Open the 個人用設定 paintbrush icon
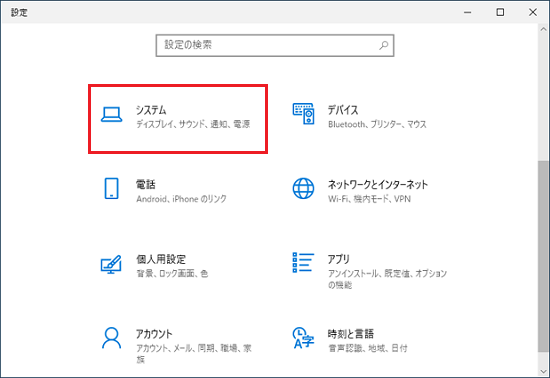 (x=111, y=264)
